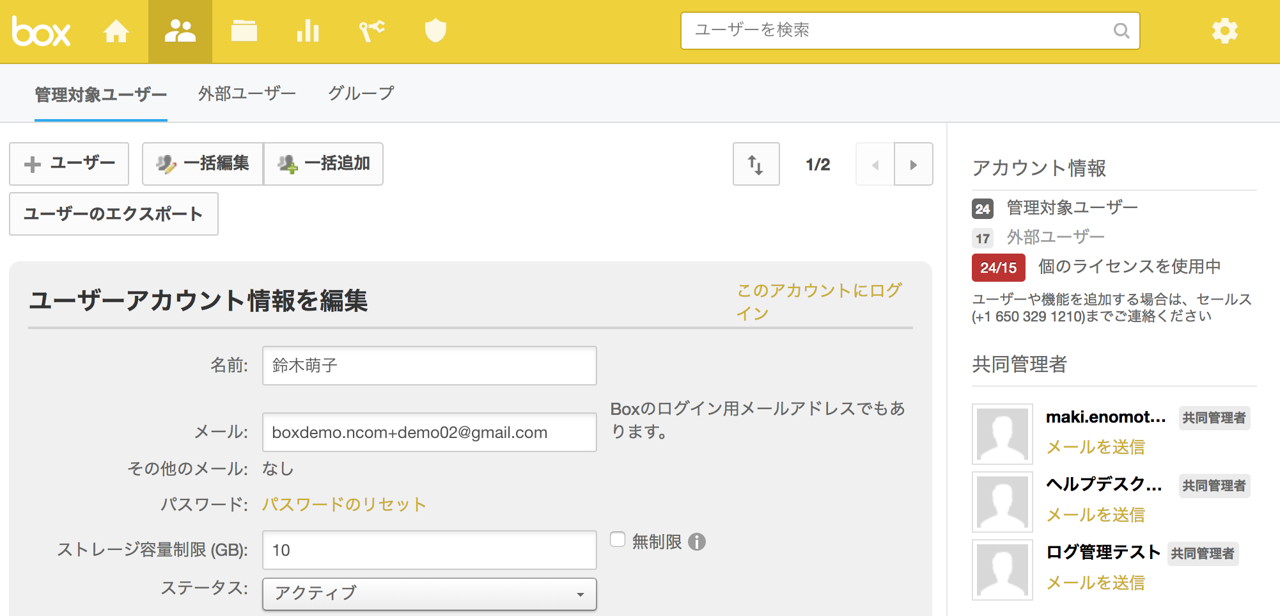Click the 一括編集 button
The width and height of the screenshot is (1280, 616).
click(x=203, y=164)
